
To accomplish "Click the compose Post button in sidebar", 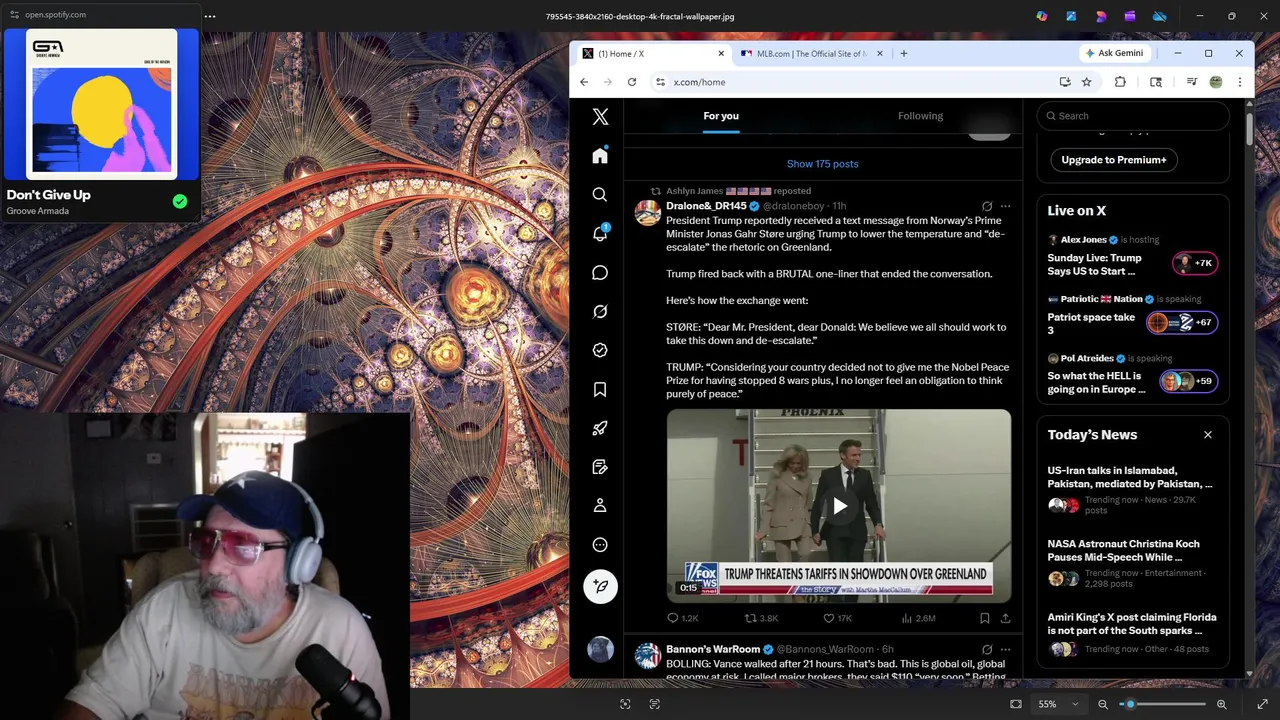I will tap(600, 586).
